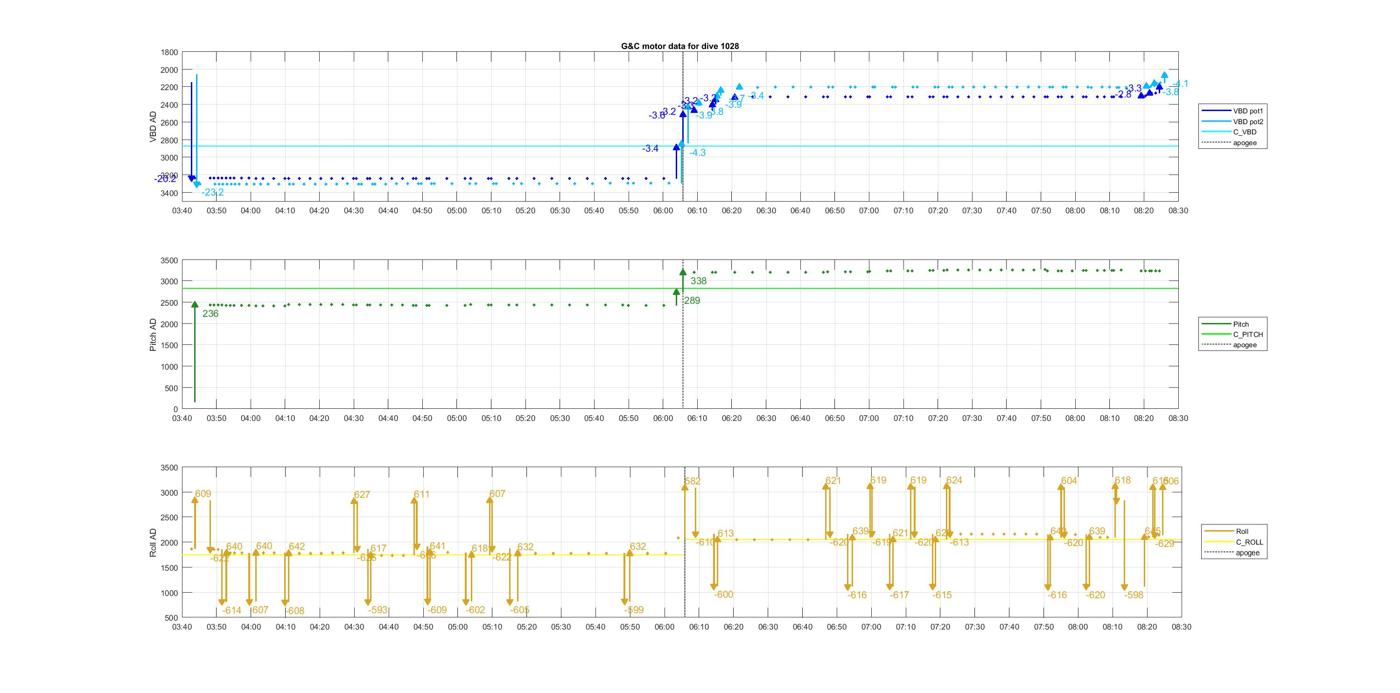Click the '611' roll value label
Viewport: 1400px width, 693px height.
pyautogui.click(x=422, y=494)
